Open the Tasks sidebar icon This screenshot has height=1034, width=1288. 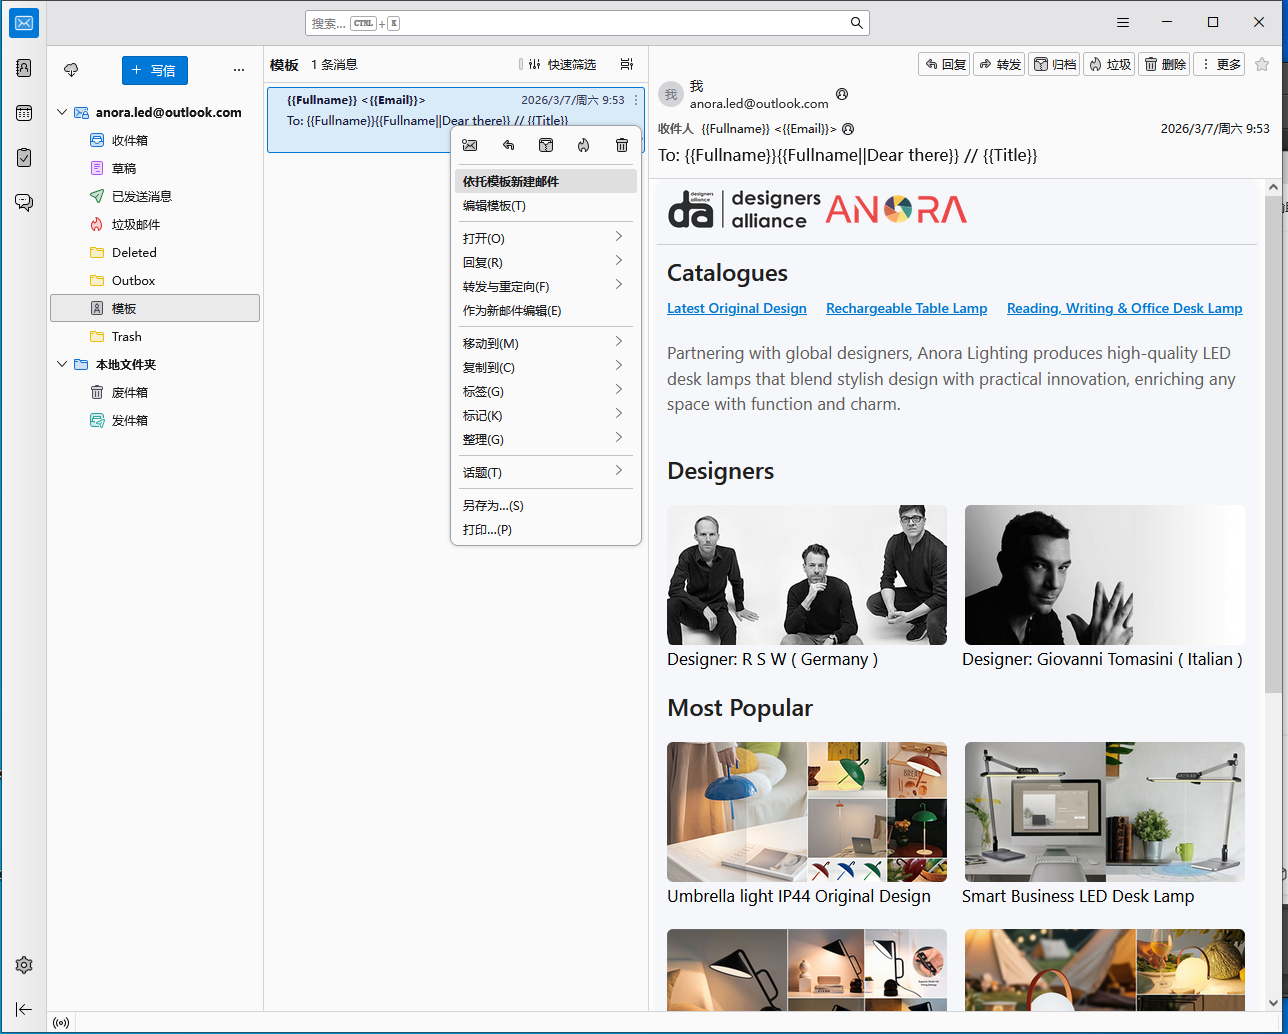coord(24,157)
